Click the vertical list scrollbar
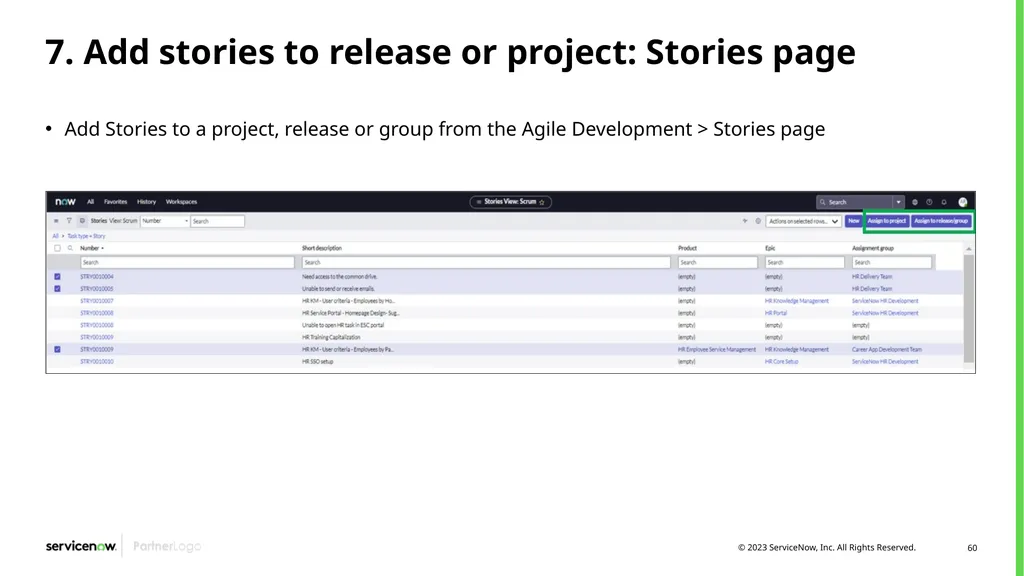Viewport: 1024px width, 576px height. (968, 307)
